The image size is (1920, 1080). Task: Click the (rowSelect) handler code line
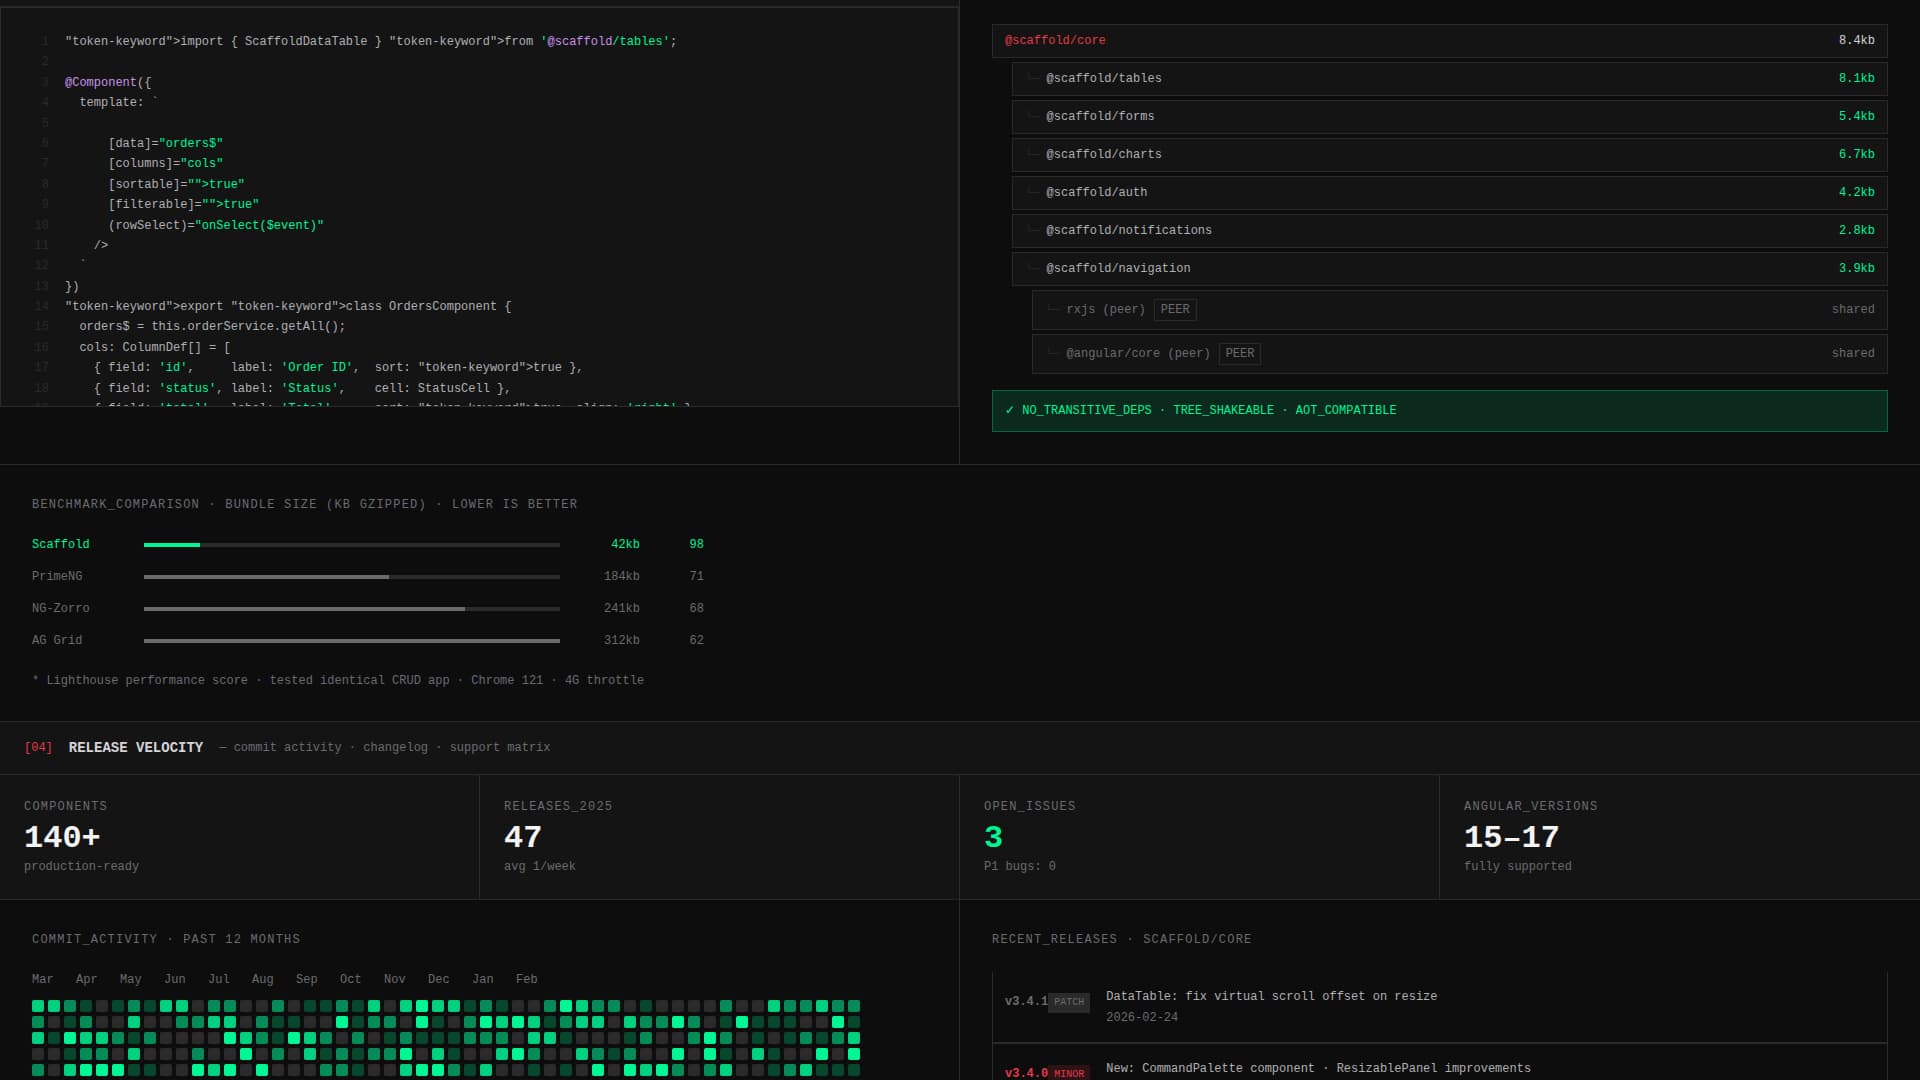pos(216,226)
